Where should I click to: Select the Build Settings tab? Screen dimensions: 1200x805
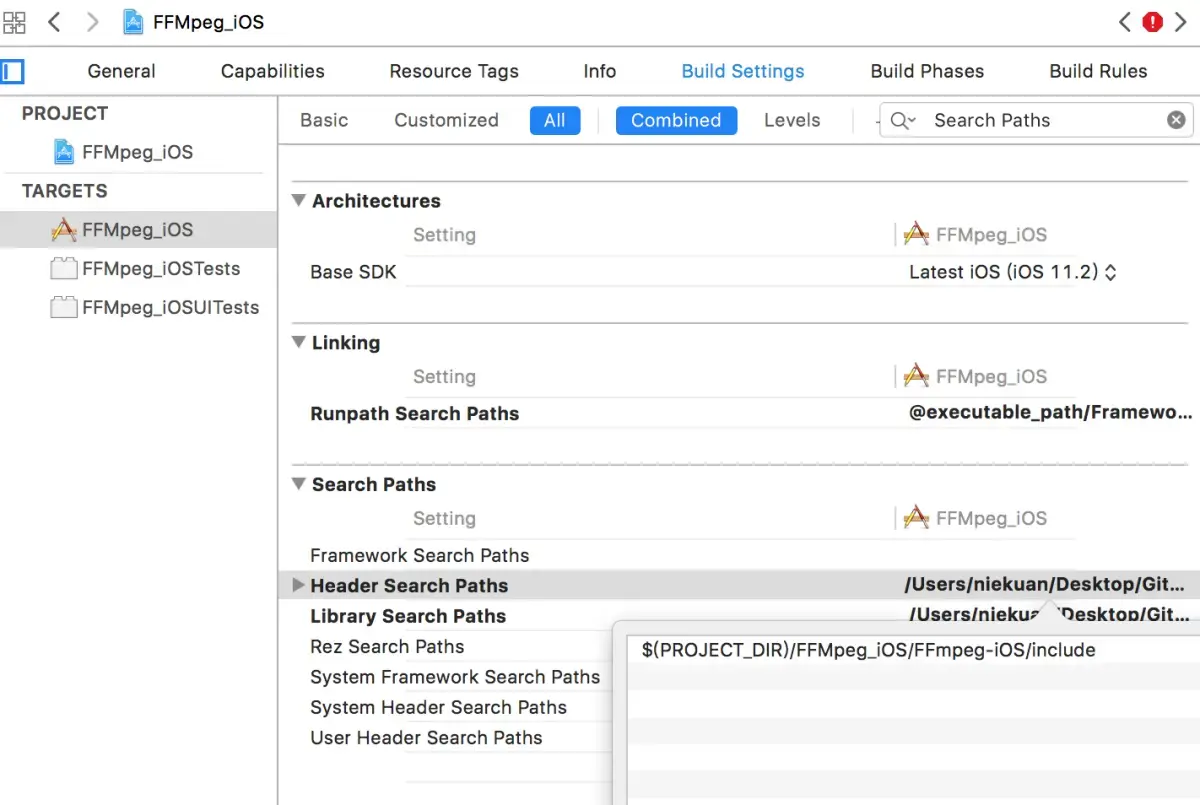click(743, 71)
